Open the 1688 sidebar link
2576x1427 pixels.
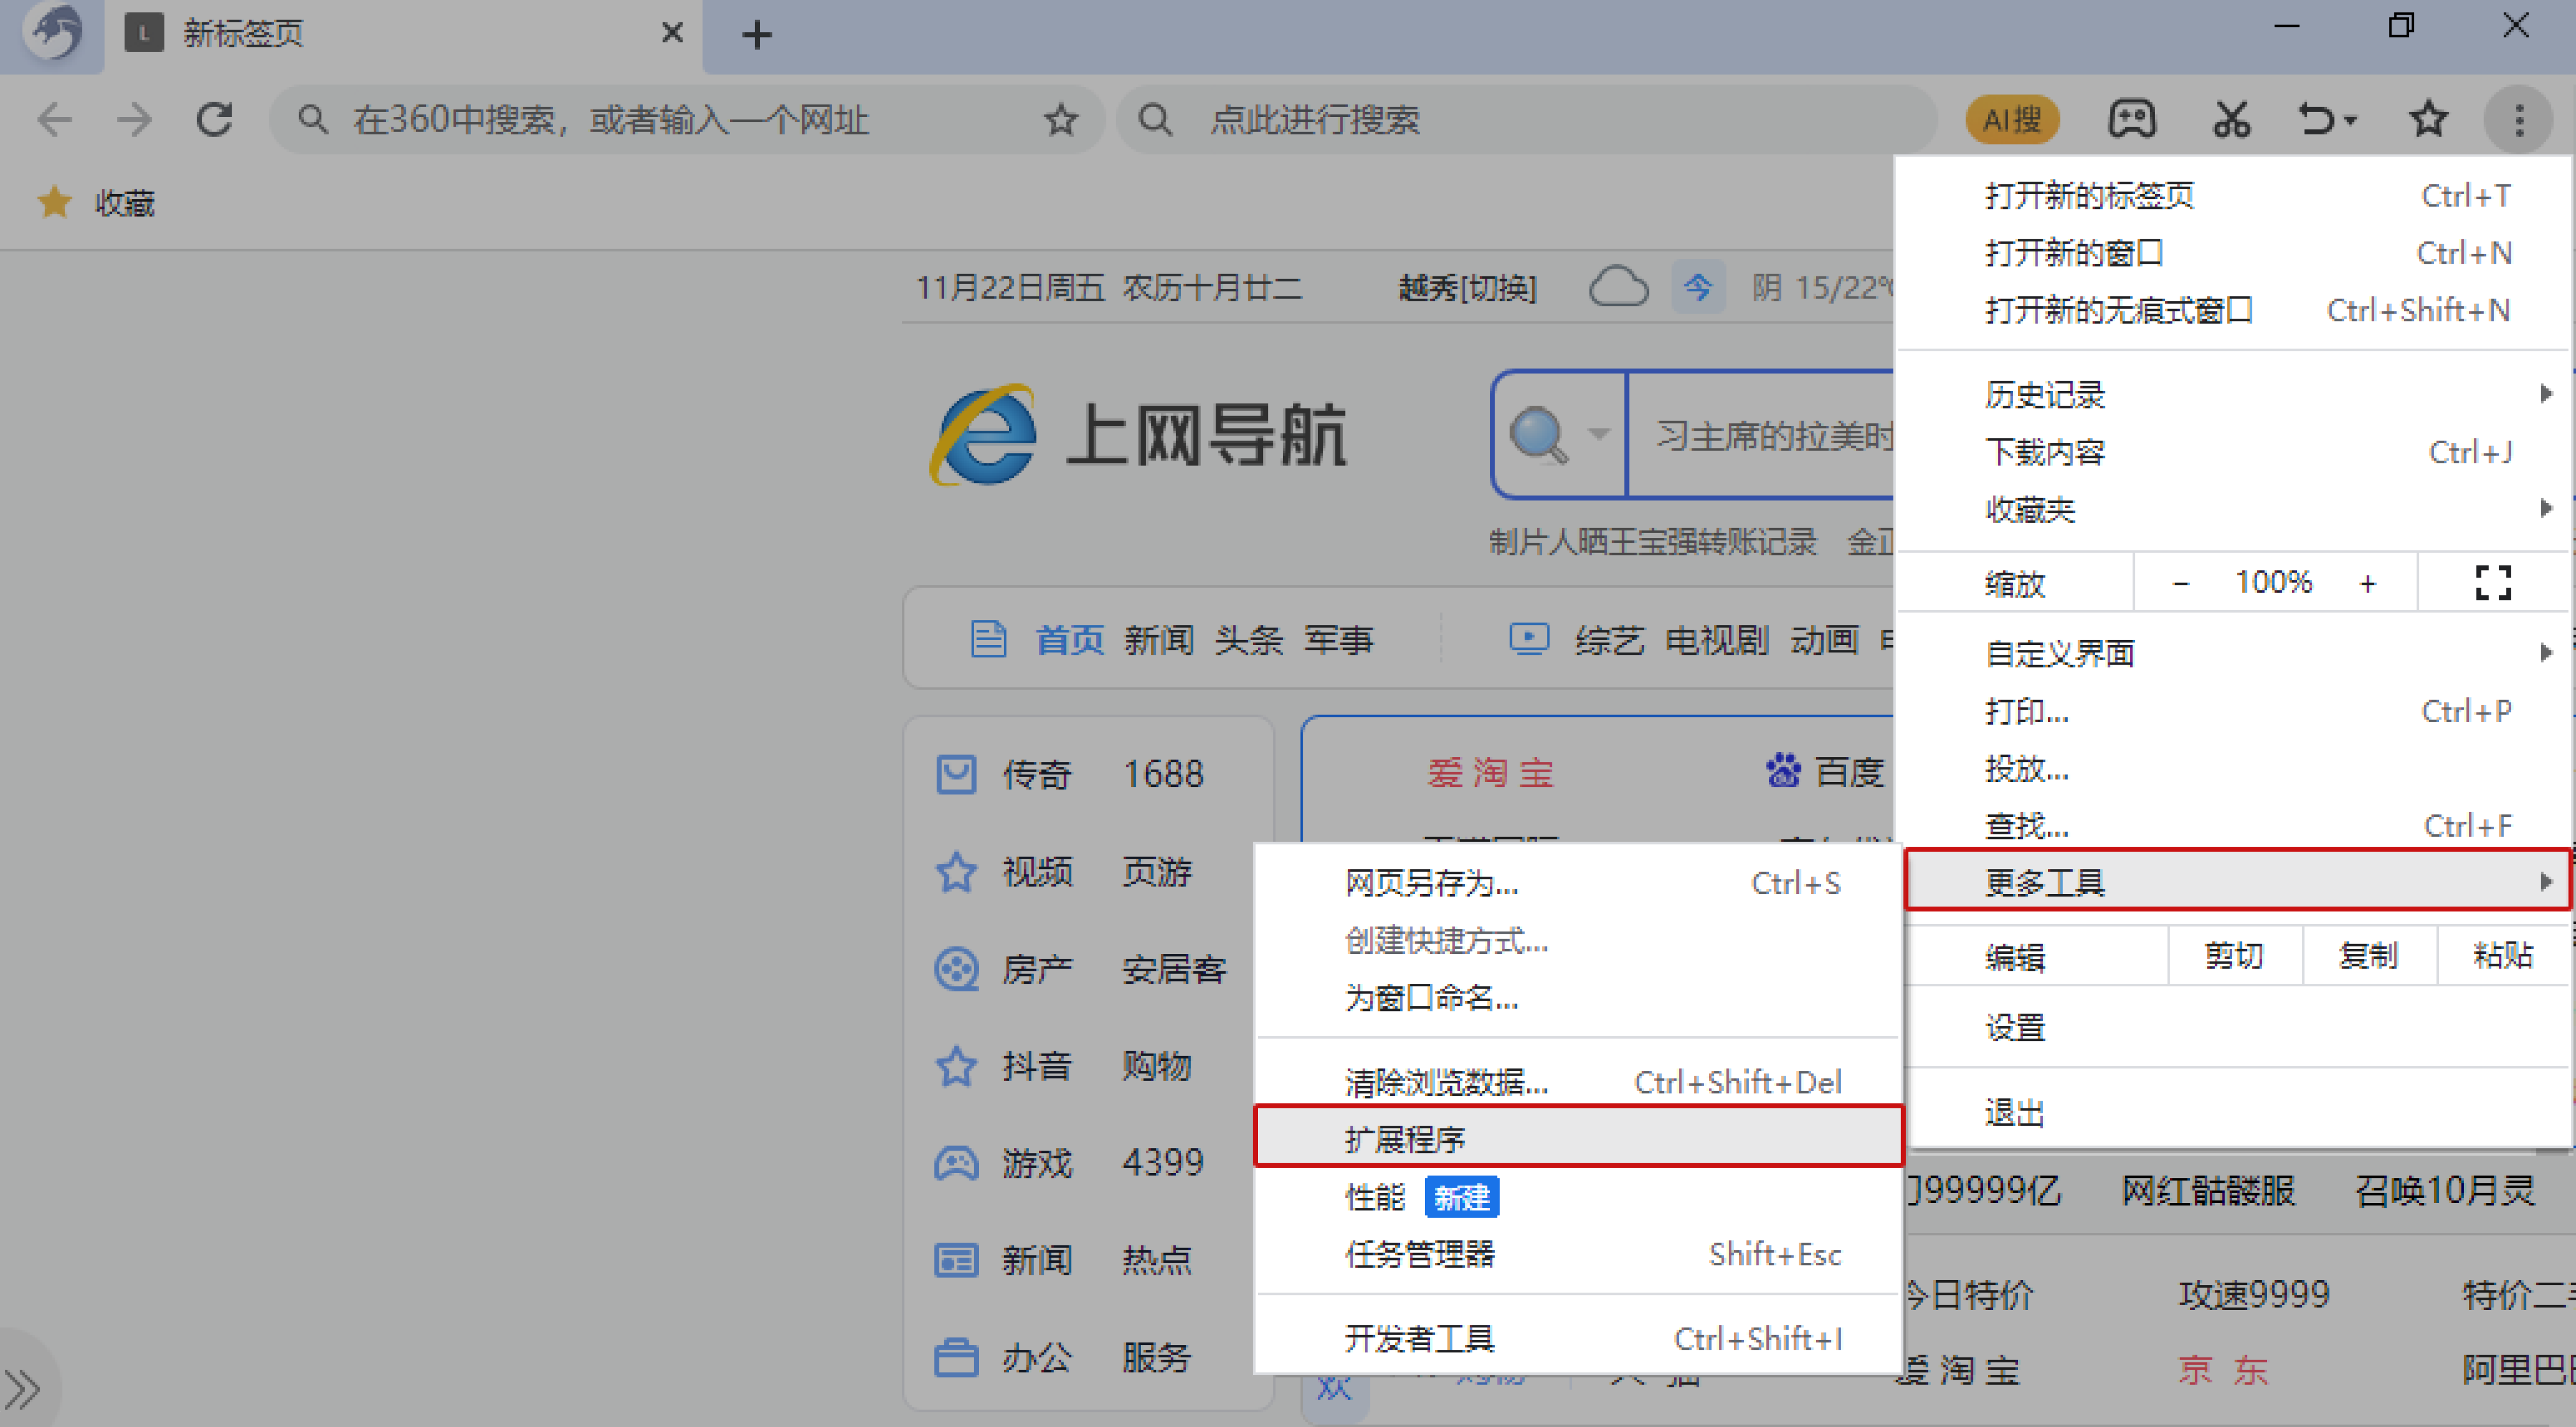(x=1163, y=773)
